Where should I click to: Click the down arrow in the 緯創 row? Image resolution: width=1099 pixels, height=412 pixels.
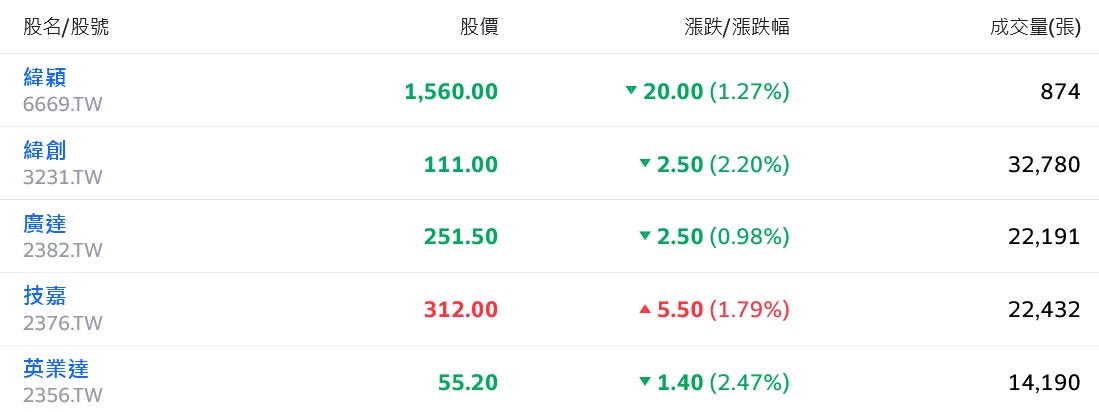pyautogui.click(x=646, y=163)
